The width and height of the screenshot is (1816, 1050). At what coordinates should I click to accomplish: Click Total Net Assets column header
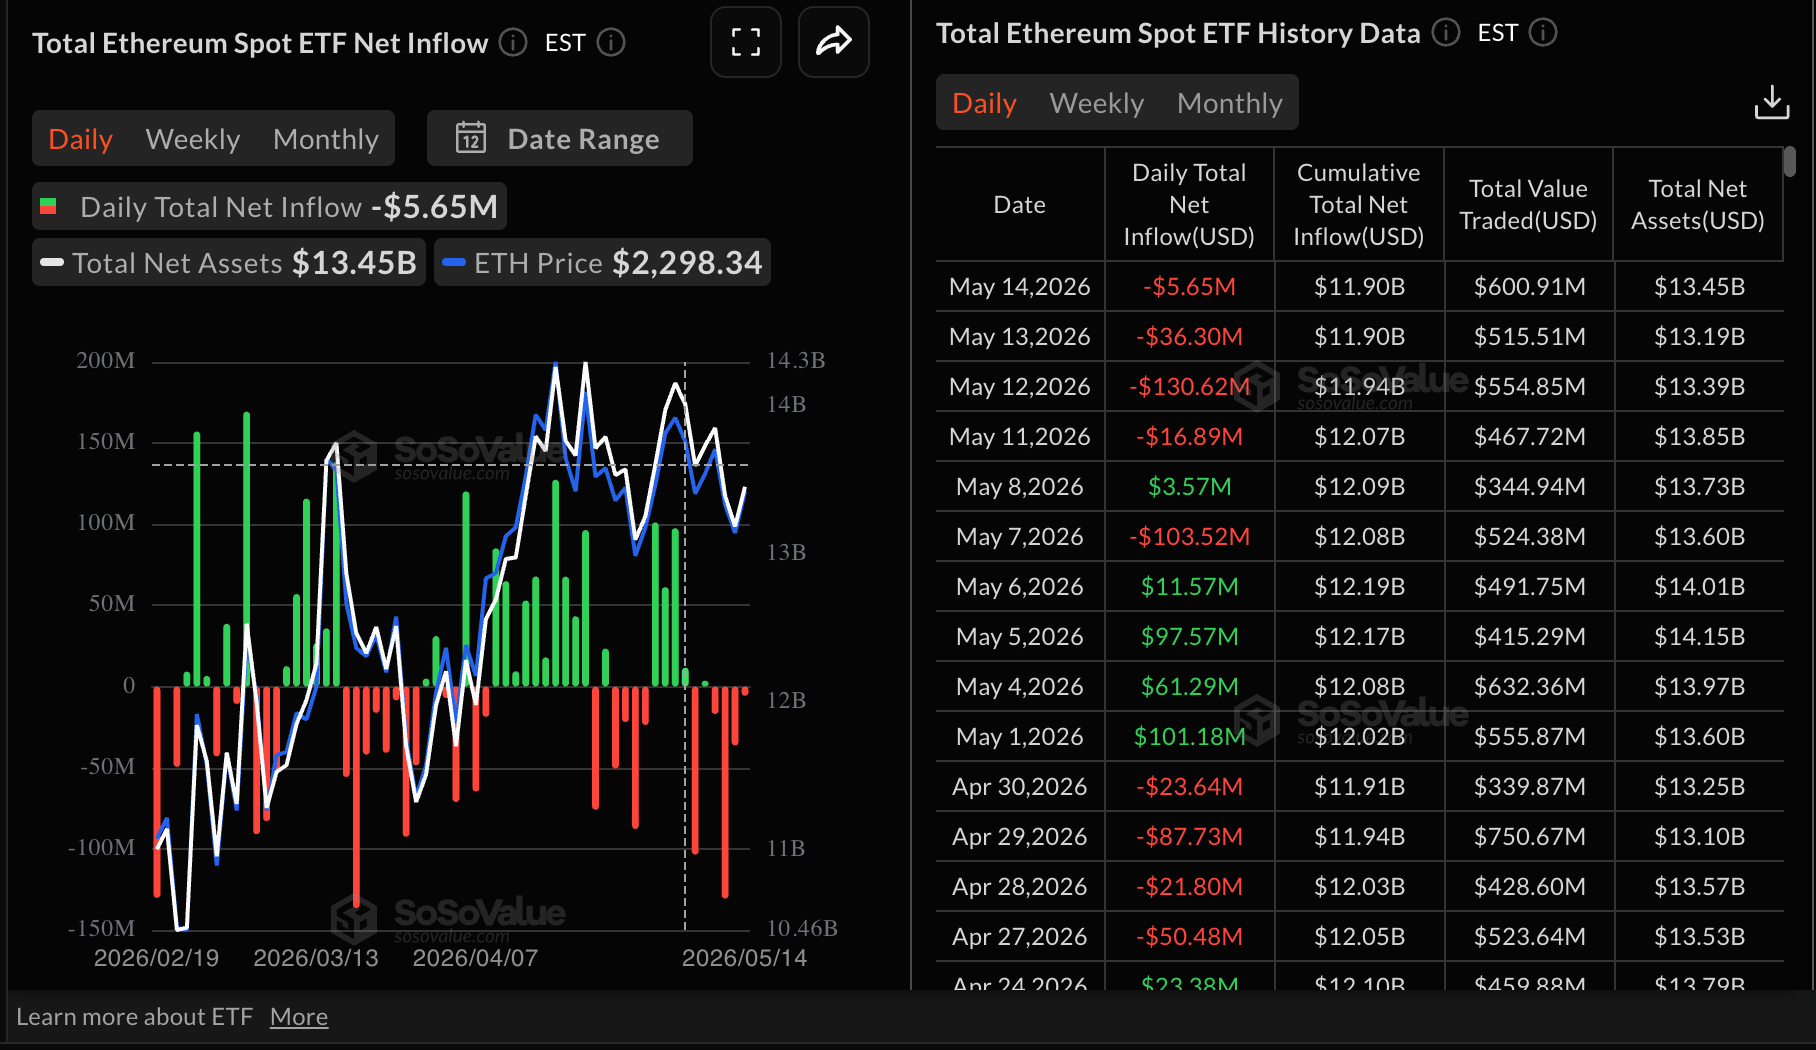[x=1698, y=205]
